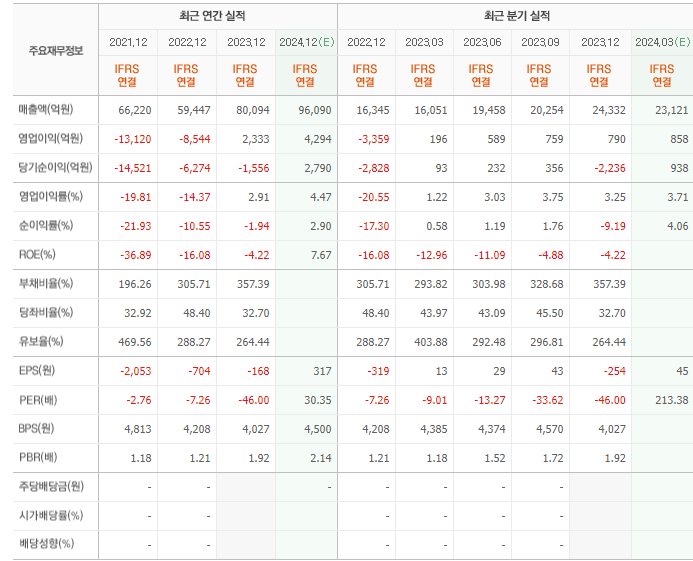
Task: Click the -19.81 operating margin value
Action: (136, 197)
